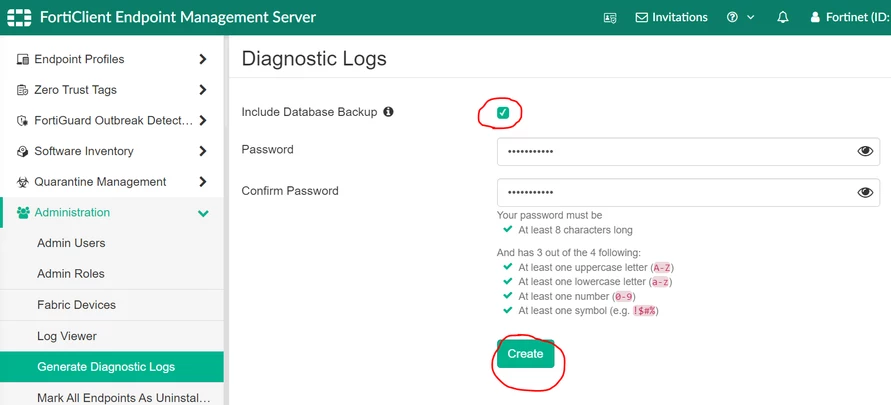The image size is (891, 405).
Task: Open the Log Viewer page
Action: (111, 336)
